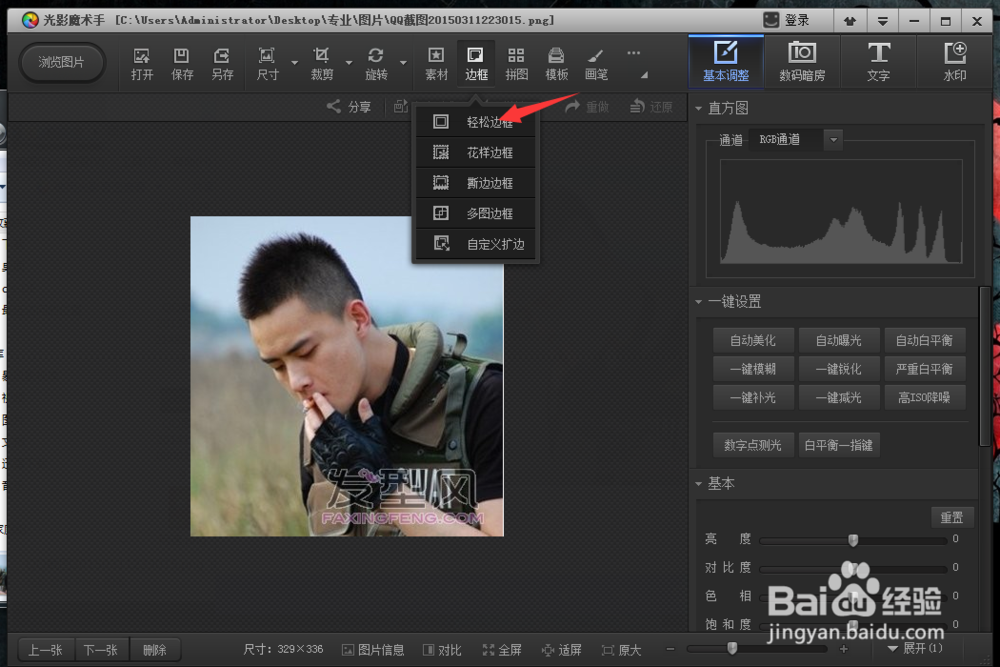This screenshot has width=1000, height=667.
Task: Switch to the 文字 text tab
Action: click(879, 61)
